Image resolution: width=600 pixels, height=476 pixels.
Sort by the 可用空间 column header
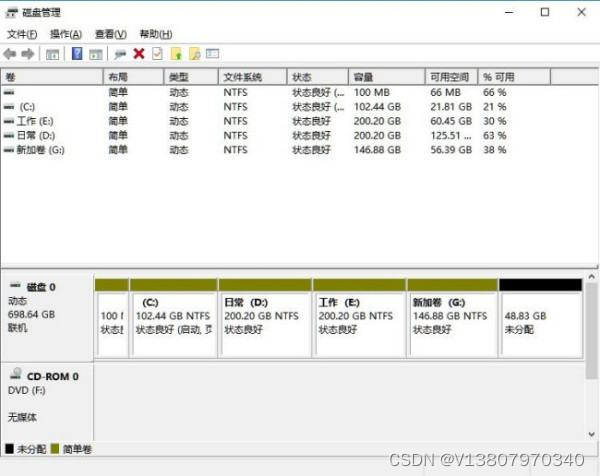(x=452, y=77)
